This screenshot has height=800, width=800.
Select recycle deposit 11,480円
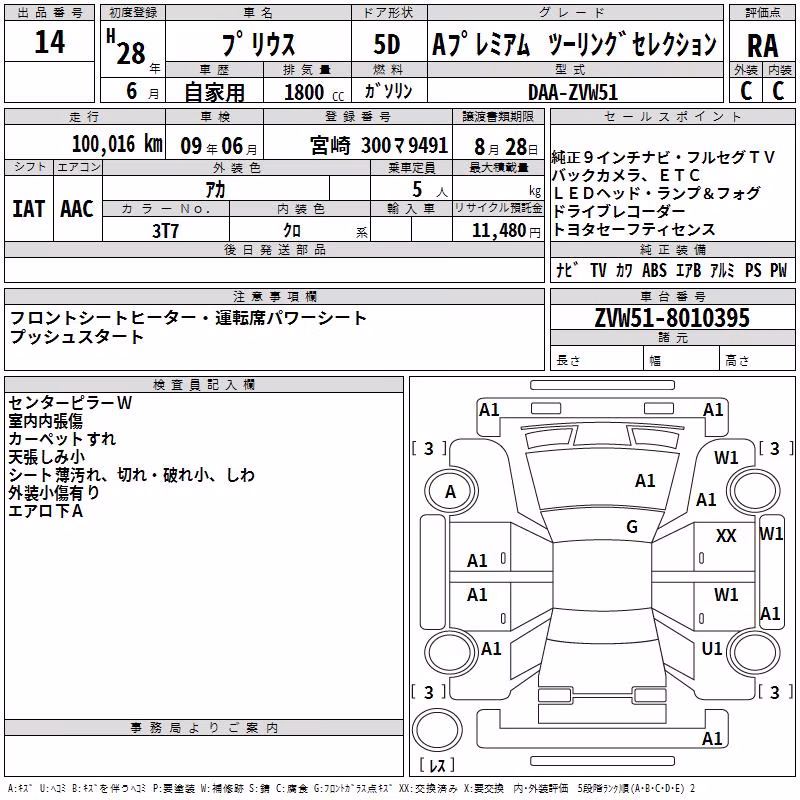point(506,231)
